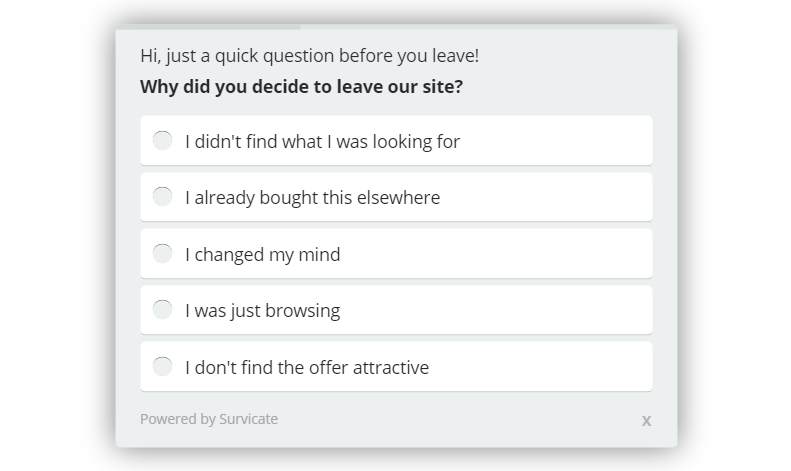Click the "I didn't find what I was looking for" text

[322, 142]
